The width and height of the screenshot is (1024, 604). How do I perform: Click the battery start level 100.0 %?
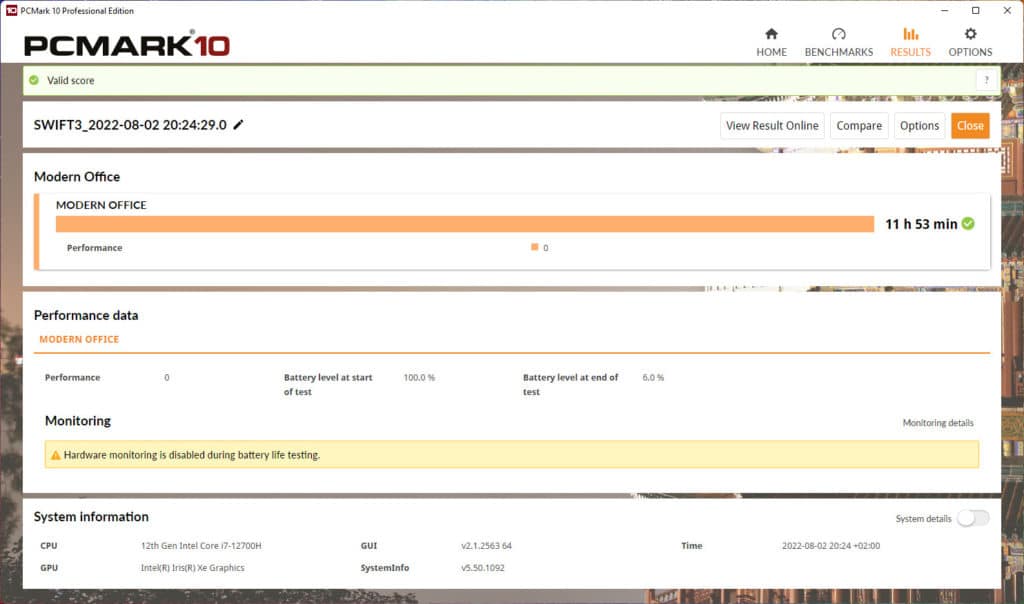click(x=419, y=377)
